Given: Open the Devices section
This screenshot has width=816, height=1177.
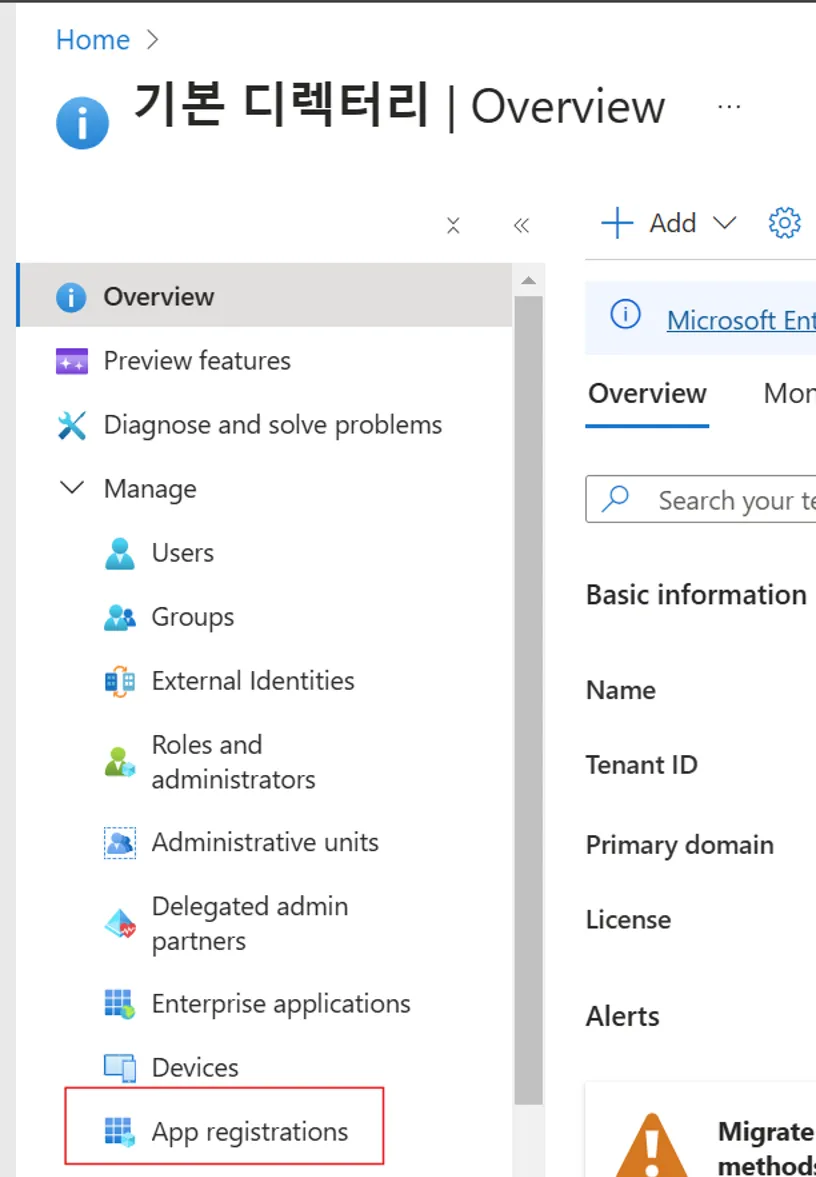Looking at the screenshot, I should pos(194,1068).
